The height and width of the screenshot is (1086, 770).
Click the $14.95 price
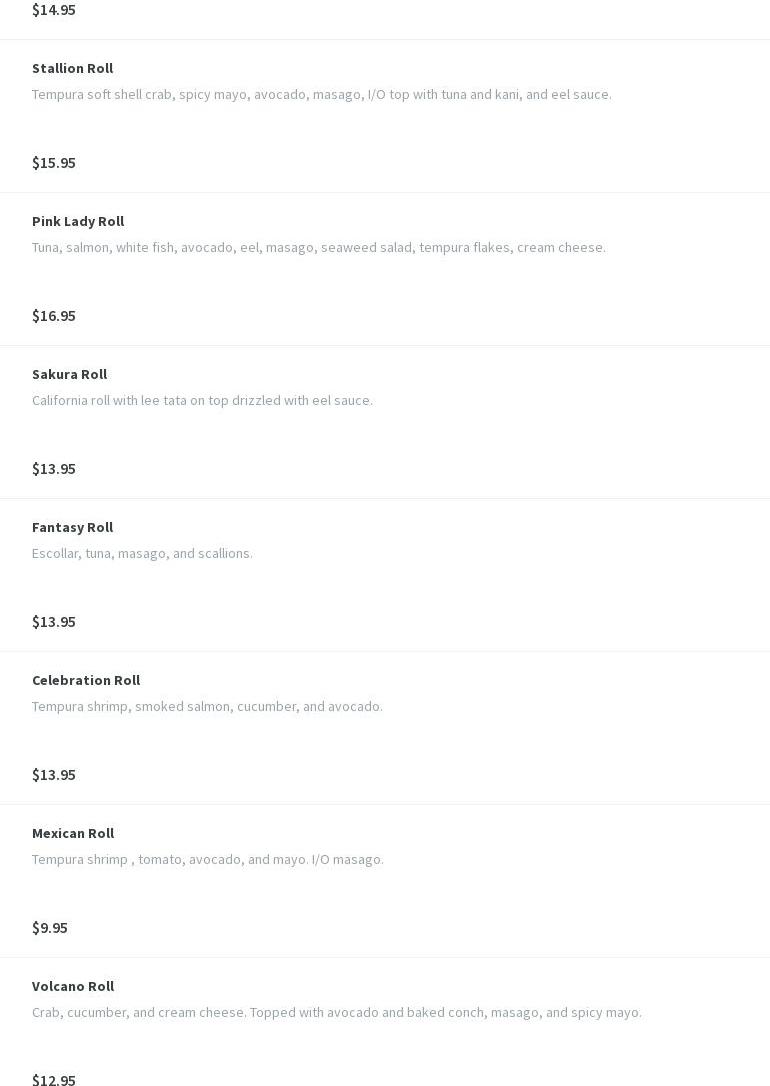pyautogui.click(x=54, y=10)
